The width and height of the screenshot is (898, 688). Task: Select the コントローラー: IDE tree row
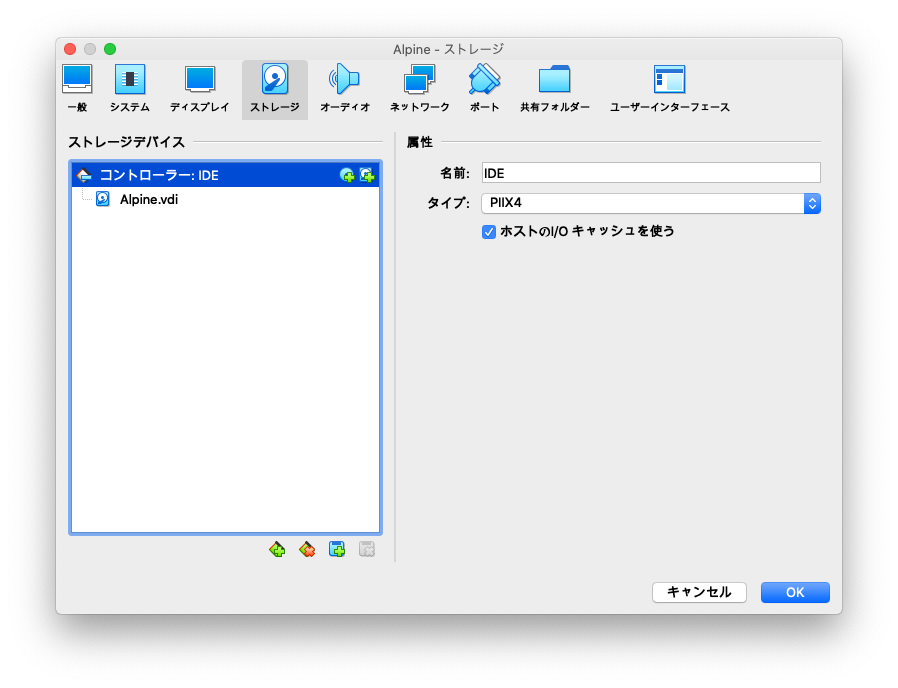coord(226,175)
